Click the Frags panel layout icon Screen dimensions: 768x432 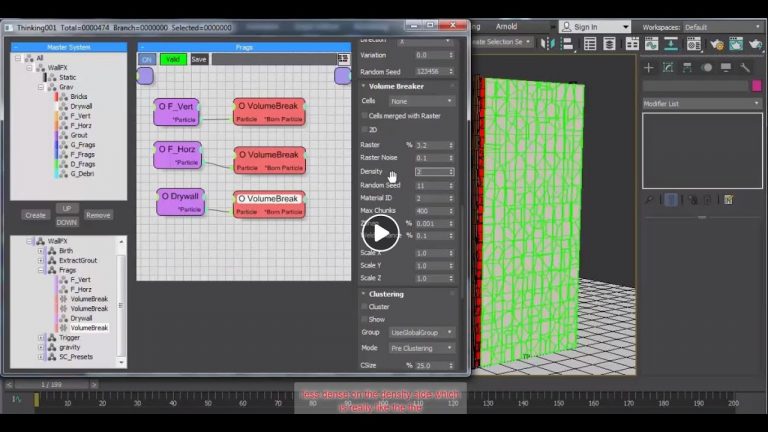pyautogui.click(x=343, y=59)
